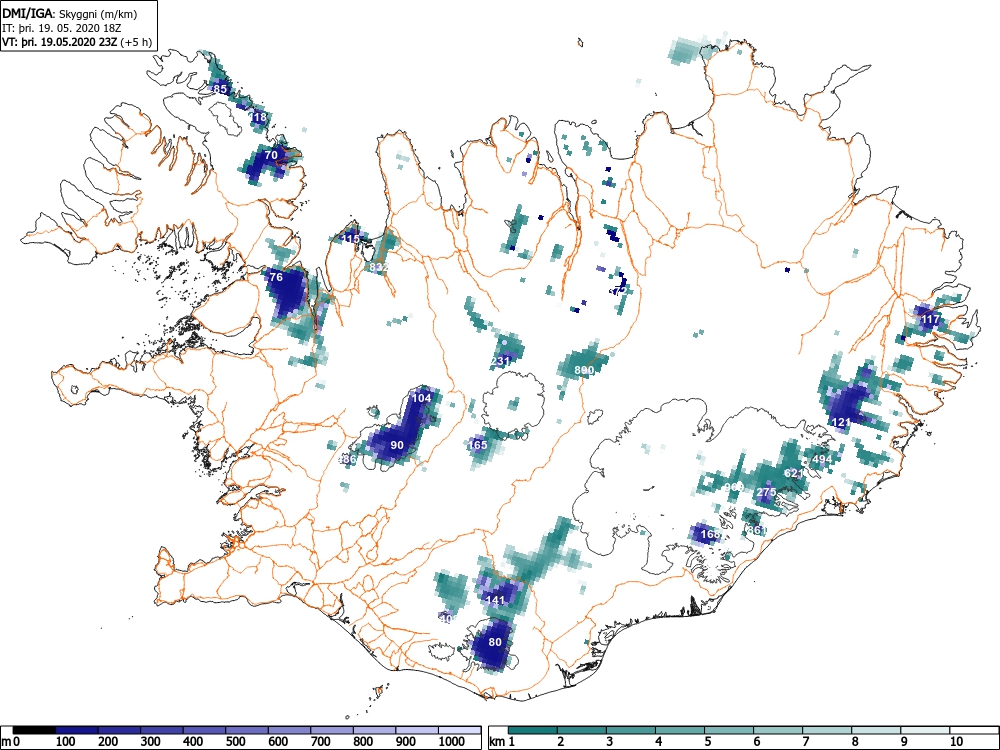Click the '104' visibility value

[422, 398]
